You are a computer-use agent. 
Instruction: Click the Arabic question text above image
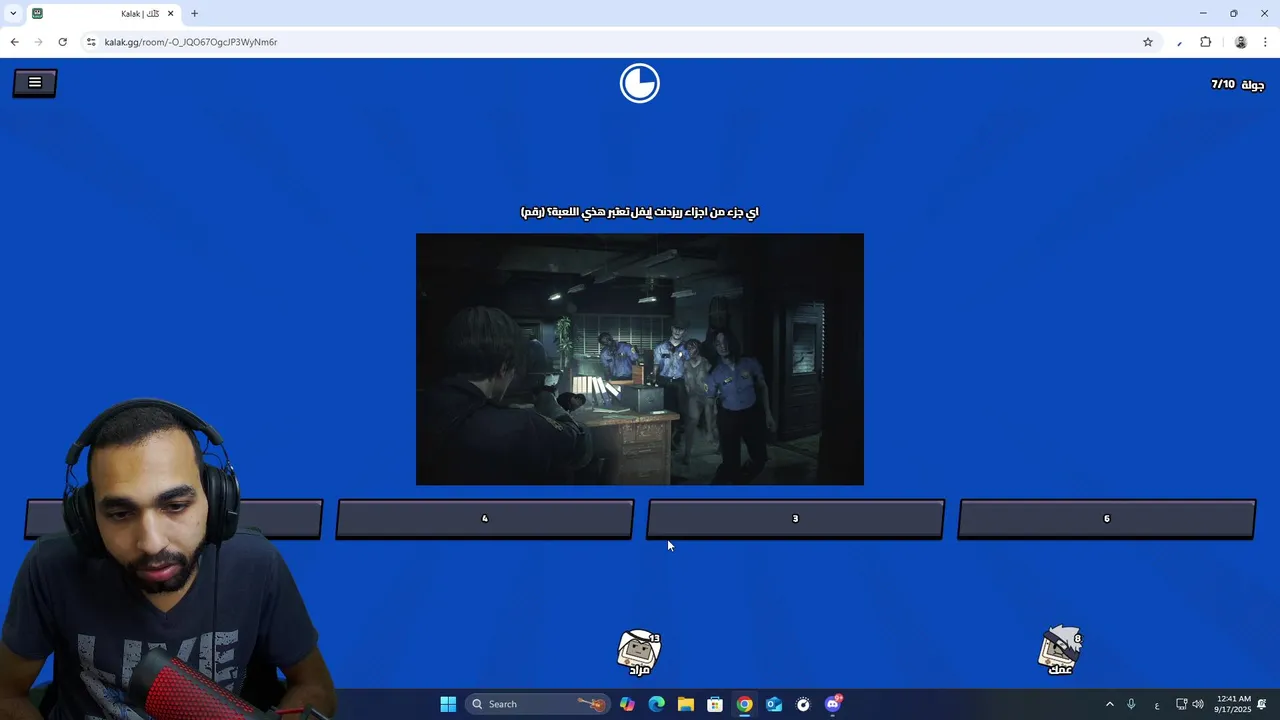pos(640,212)
